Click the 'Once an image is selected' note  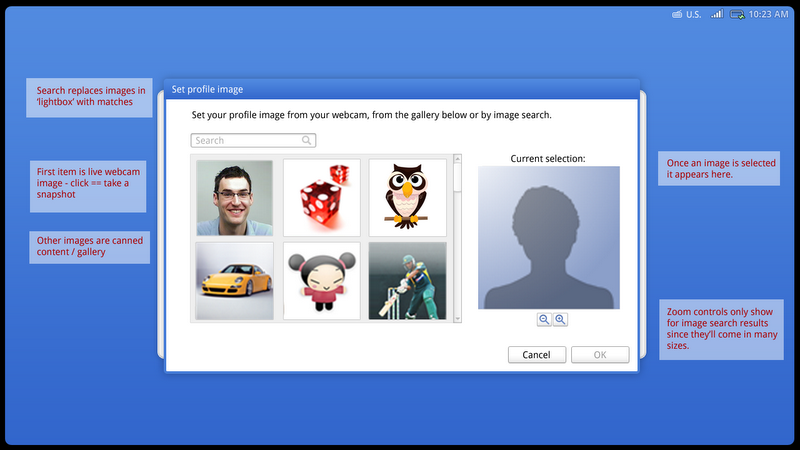tap(719, 168)
